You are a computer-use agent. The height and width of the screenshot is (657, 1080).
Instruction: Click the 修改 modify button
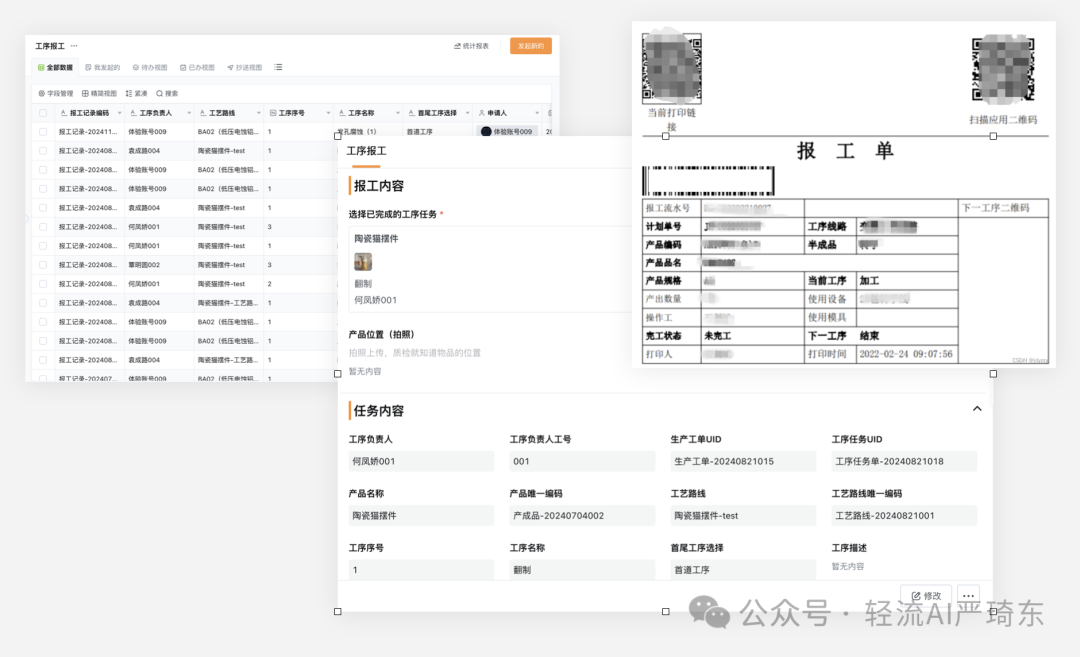click(x=924, y=594)
